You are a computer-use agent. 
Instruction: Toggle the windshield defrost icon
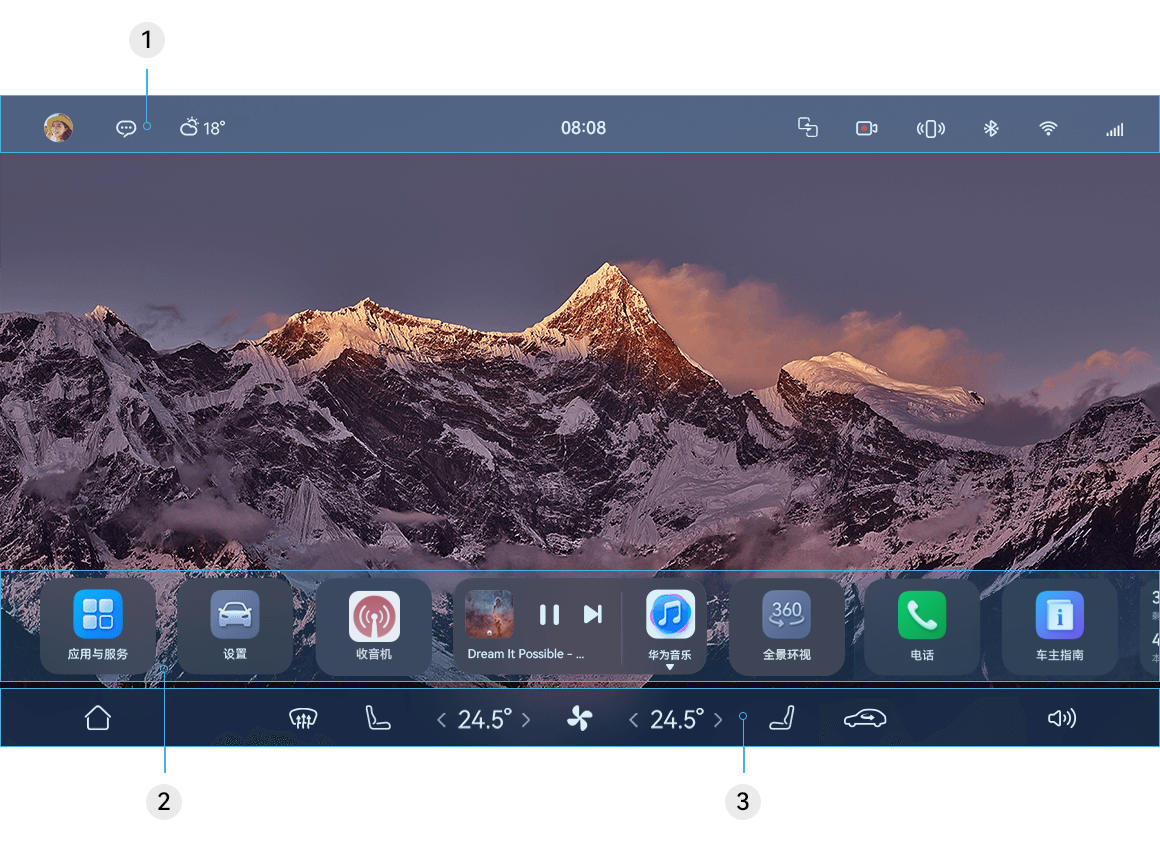point(303,718)
